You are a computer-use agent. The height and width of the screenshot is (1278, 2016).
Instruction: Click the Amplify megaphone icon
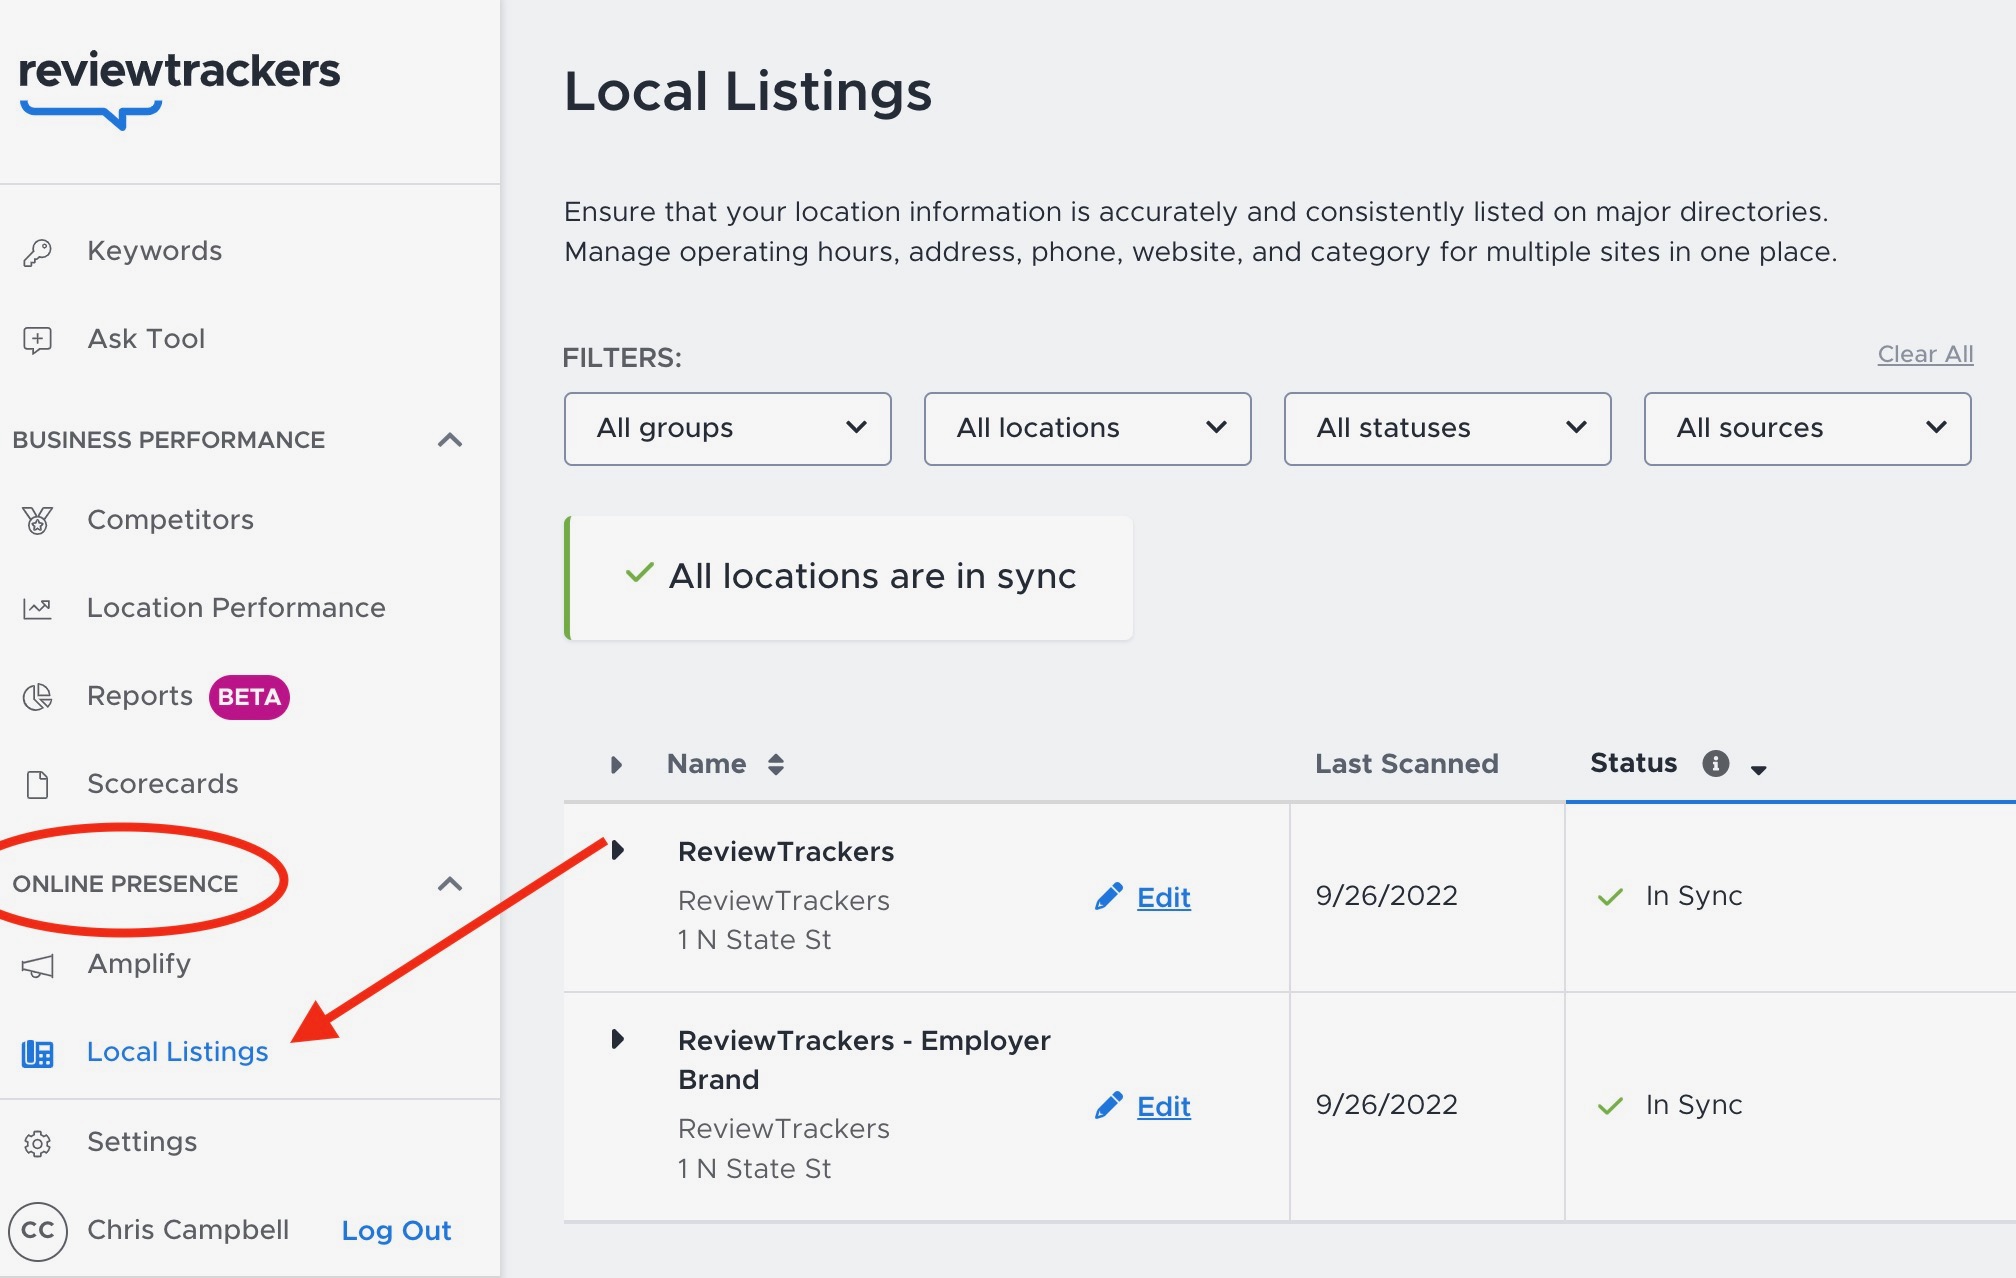tap(38, 965)
